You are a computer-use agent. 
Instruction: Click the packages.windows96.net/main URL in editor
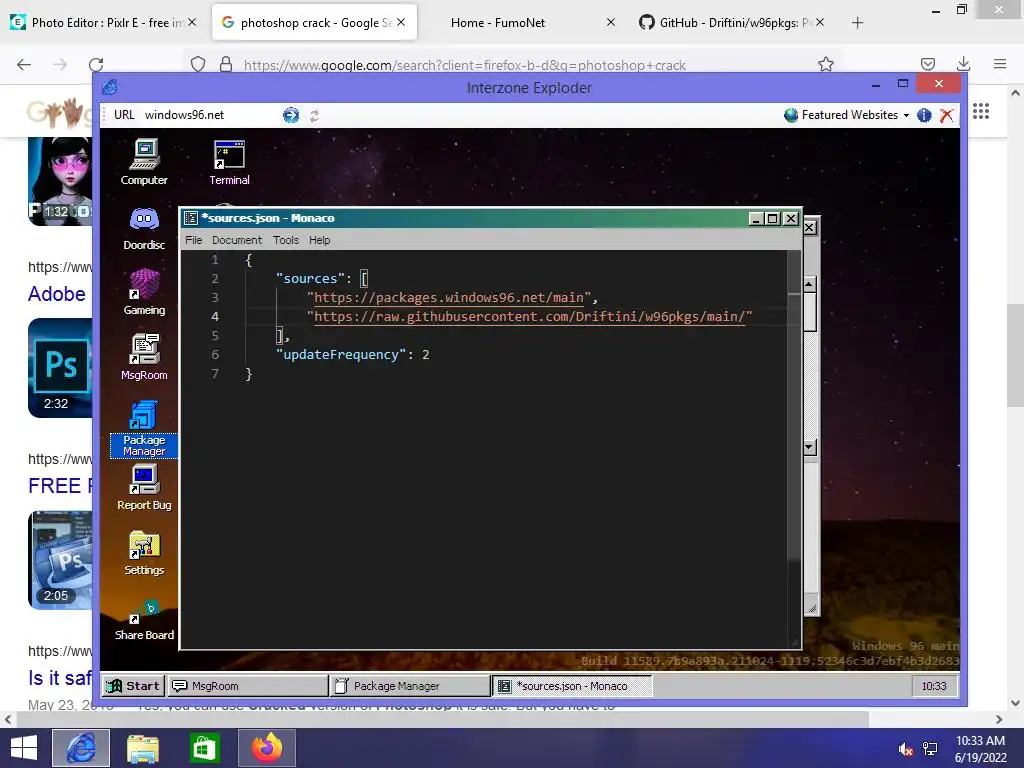coord(449,297)
